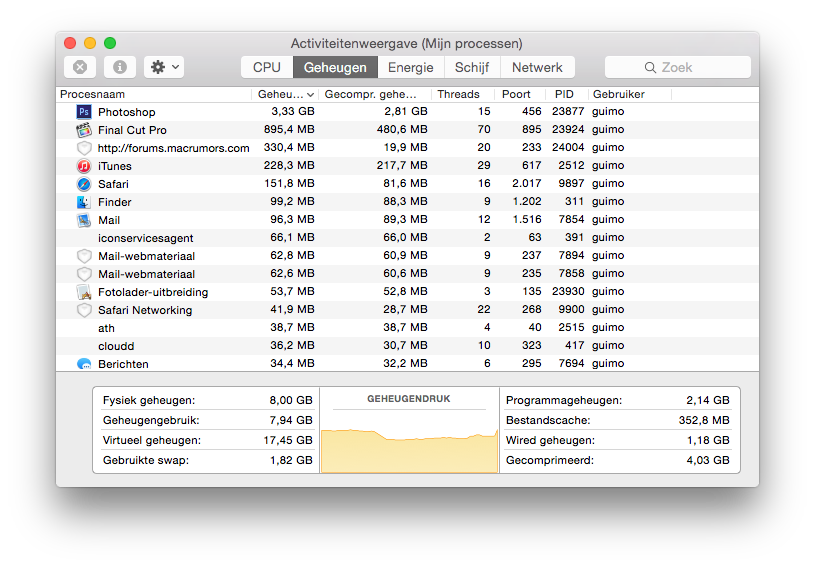Viewport: 815px width, 567px height.
Task: Click shield icon of Mail-webmateriaal PID 7894
Action: 84,256
